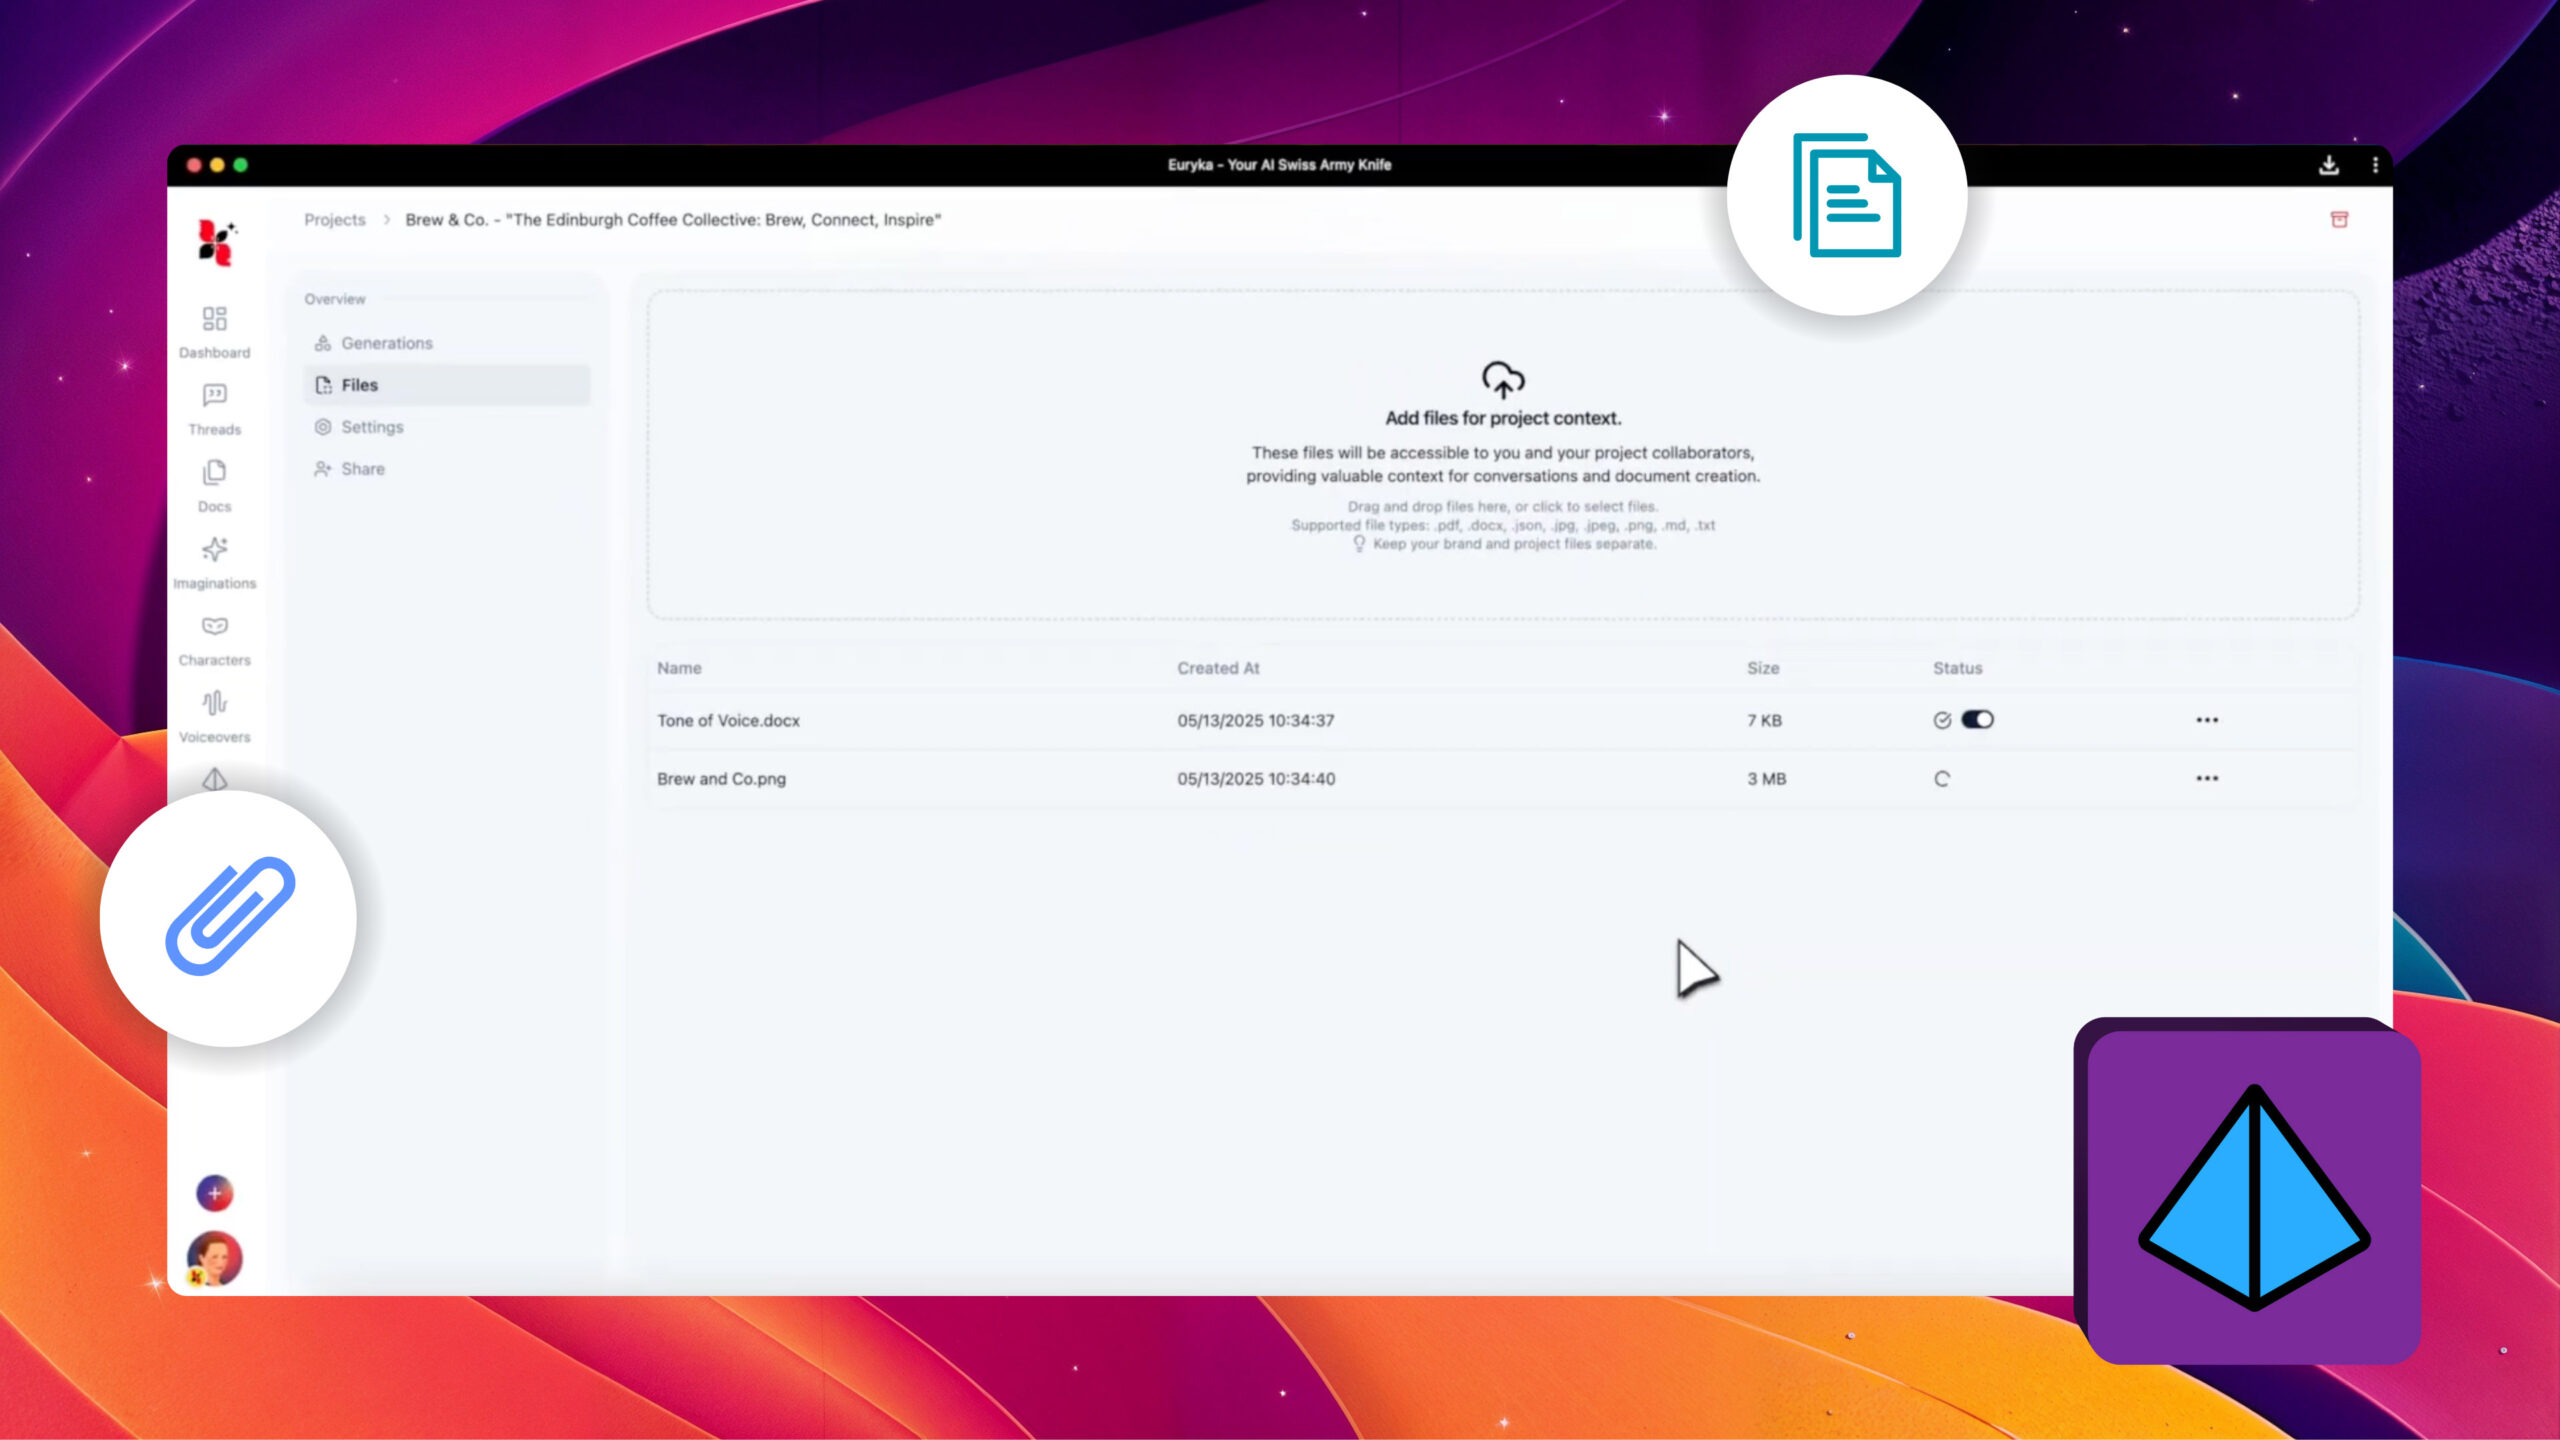Image resolution: width=2560 pixels, height=1440 pixels.
Task: Open the Tone of Voice.docx actions menu
Action: point(2207,719)
